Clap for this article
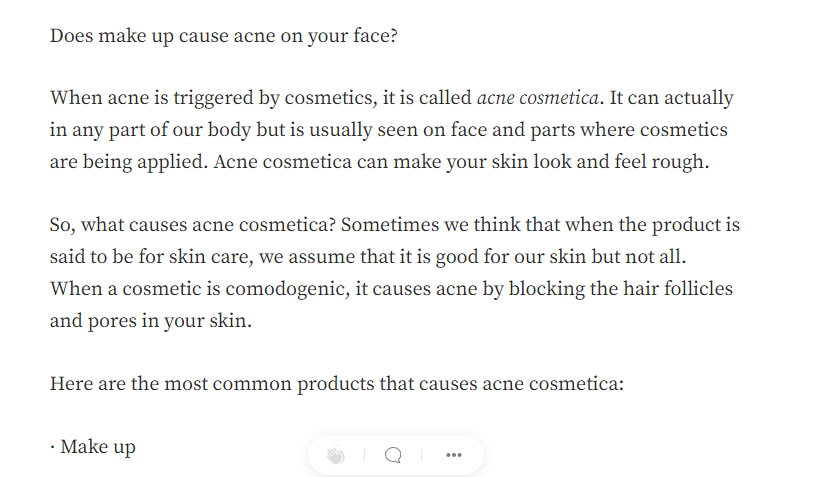Image resolution: width=818 pixels, height=477 pixels. [335, 455]
